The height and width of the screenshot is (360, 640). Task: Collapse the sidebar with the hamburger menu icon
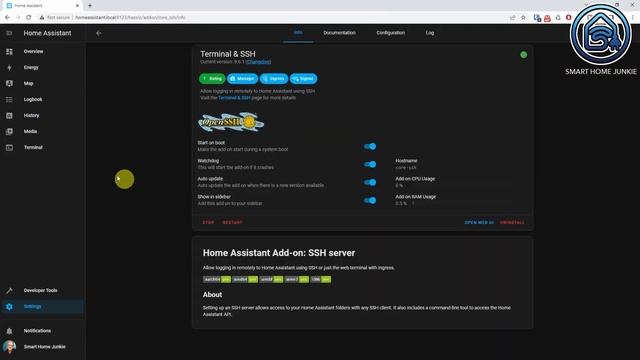click(9, 33)
